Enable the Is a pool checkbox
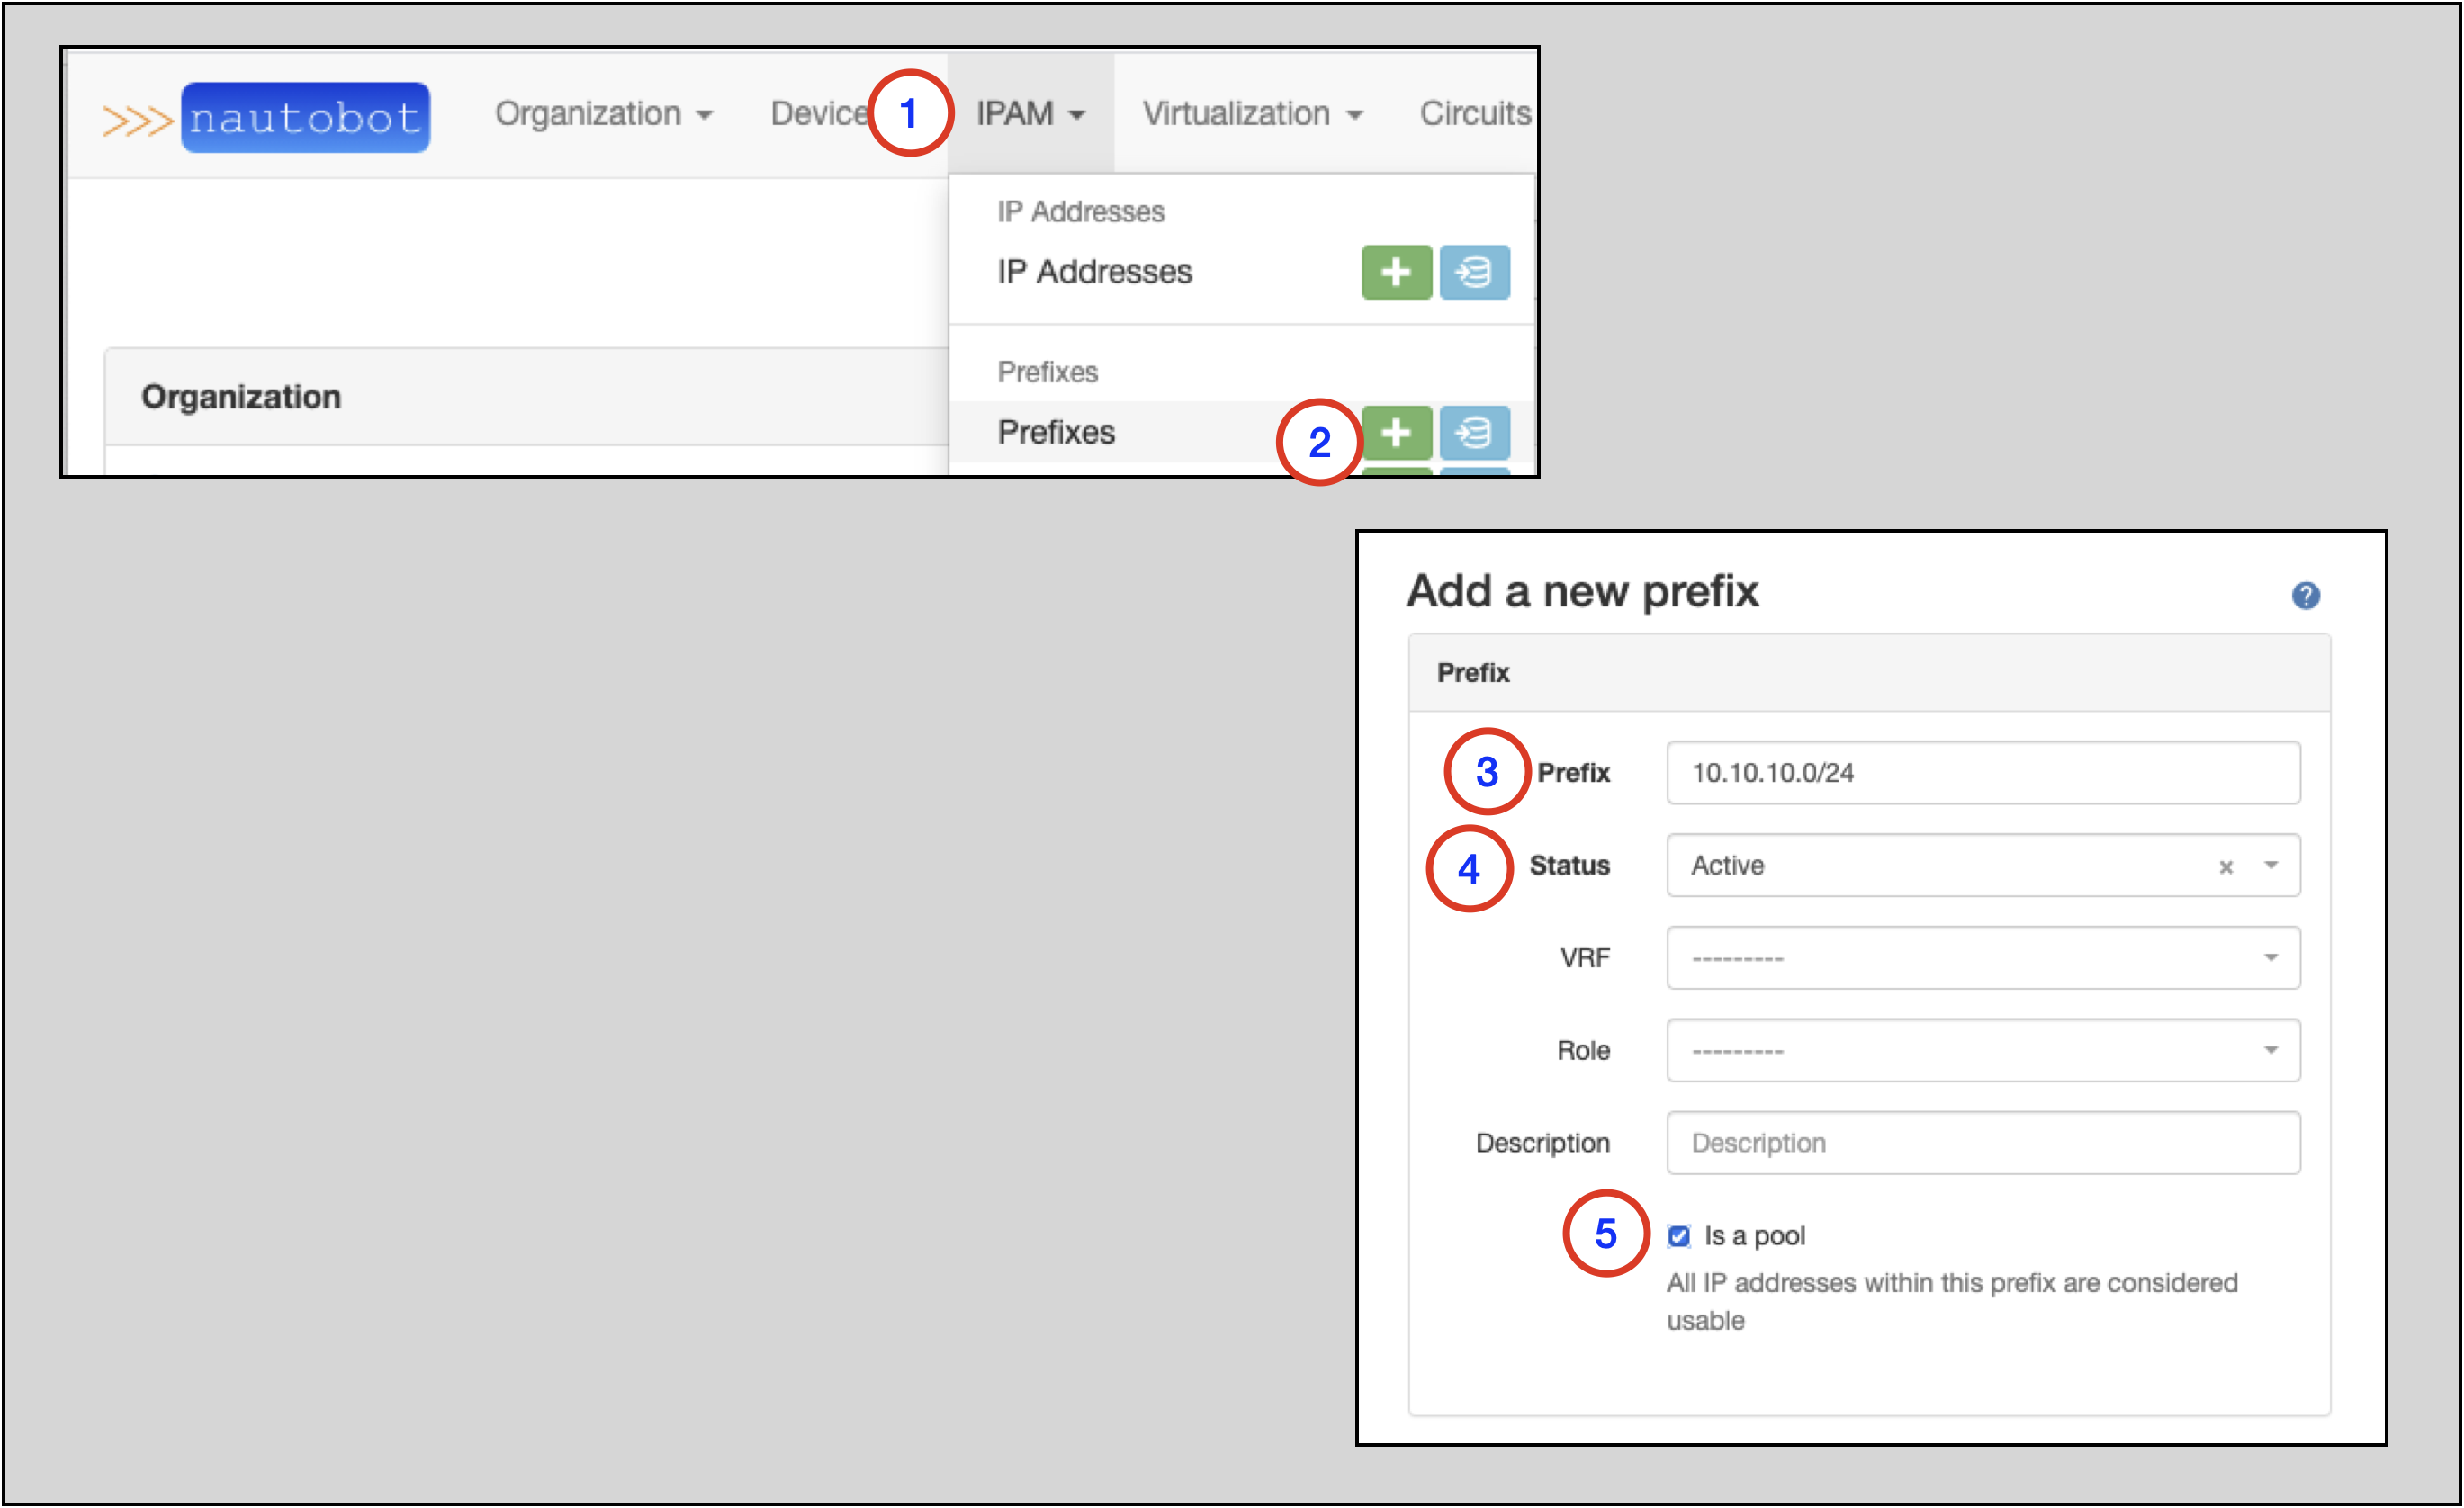Screen dimensions: 2464x1508 1679,1236
